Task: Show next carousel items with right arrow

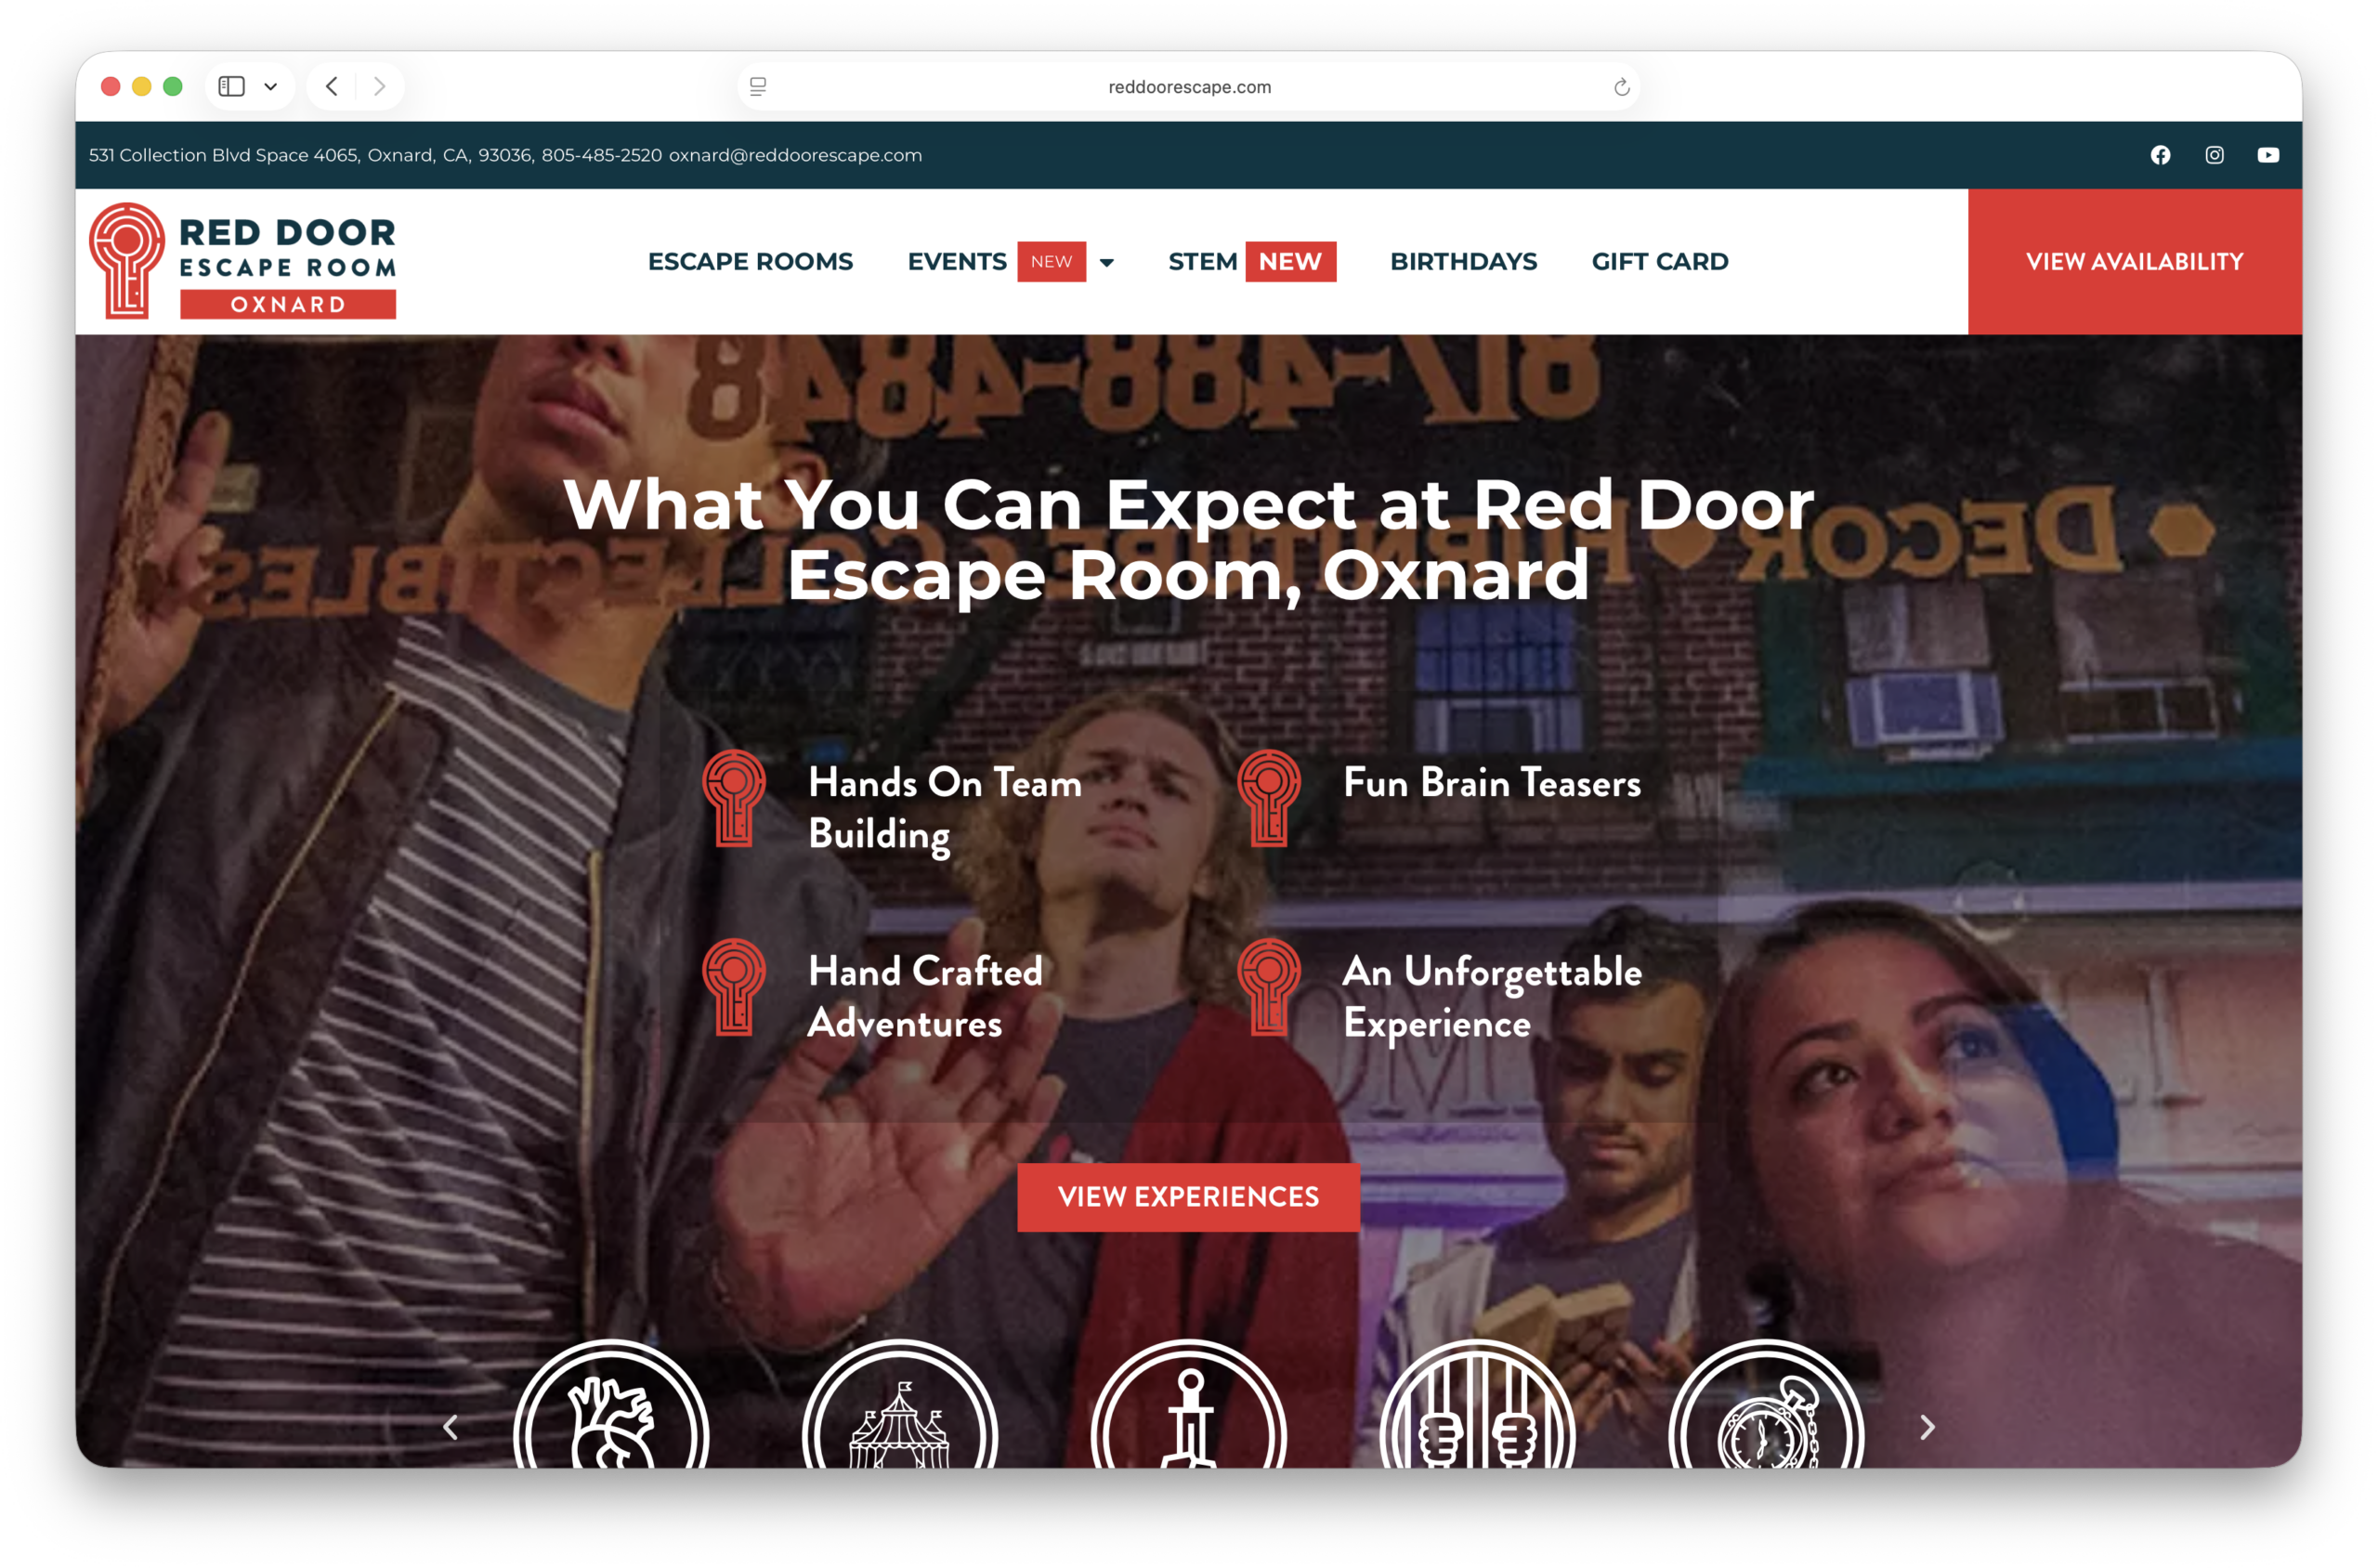Action: (1927, 1427)
